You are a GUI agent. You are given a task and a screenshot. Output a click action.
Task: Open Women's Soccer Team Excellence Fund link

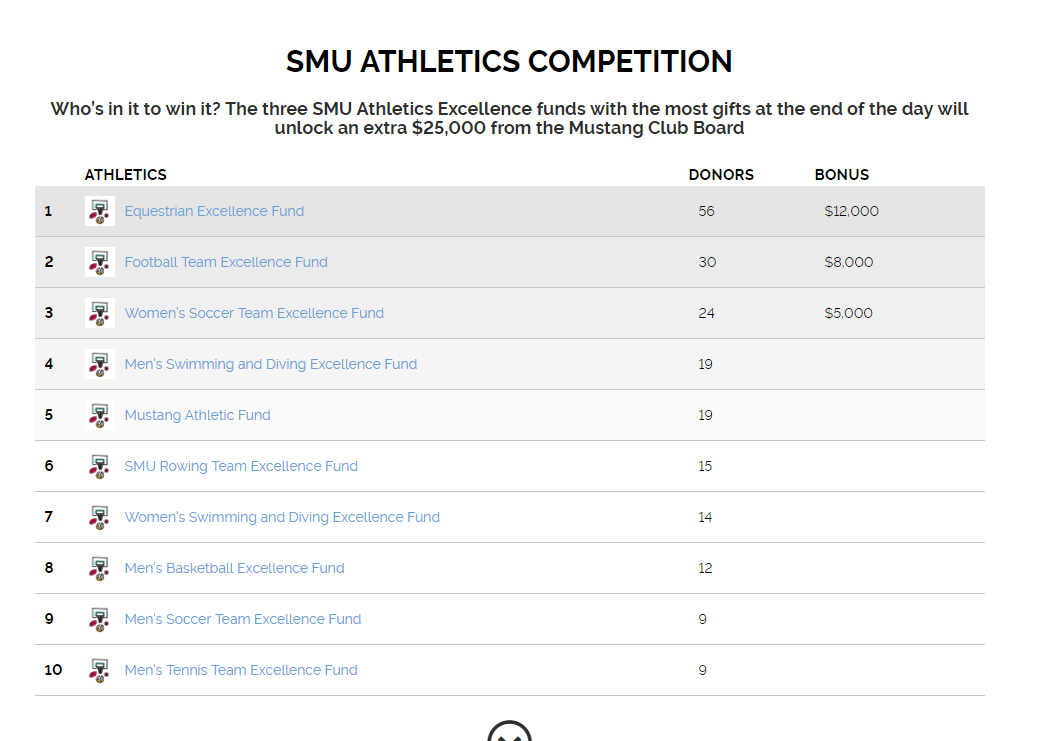pyautogui.click(x=254, y=313)
